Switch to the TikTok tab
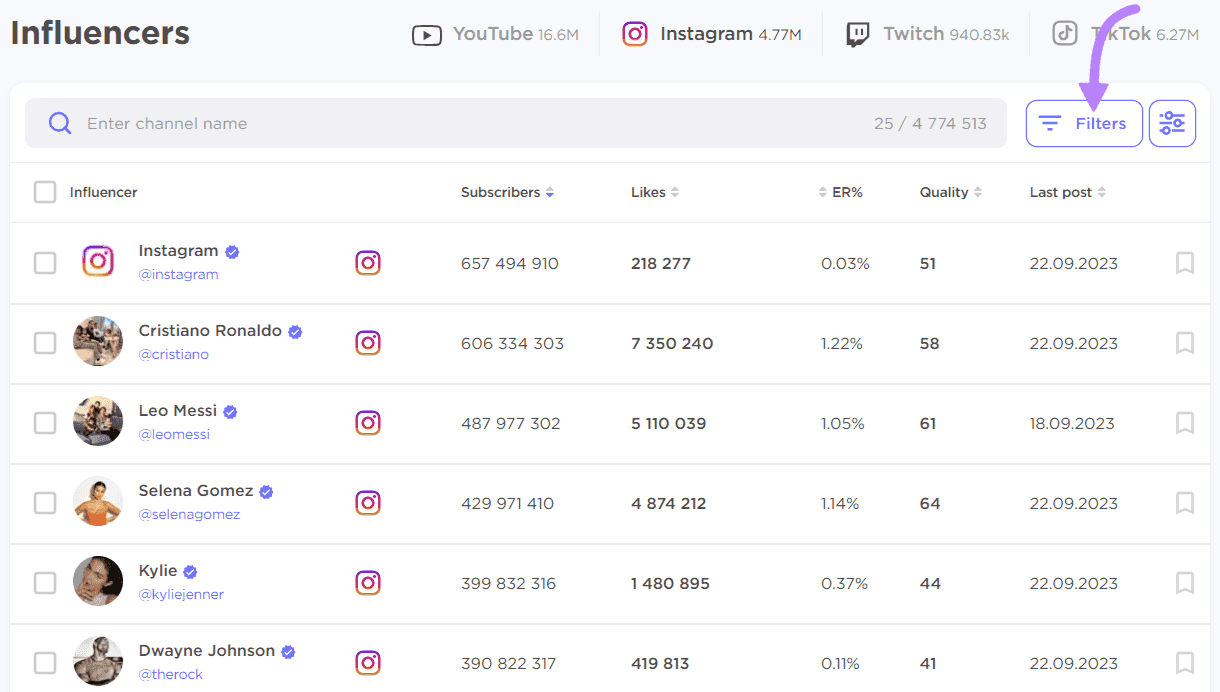The height and width of the screenshot is (692, 1220). [1126, 34]
